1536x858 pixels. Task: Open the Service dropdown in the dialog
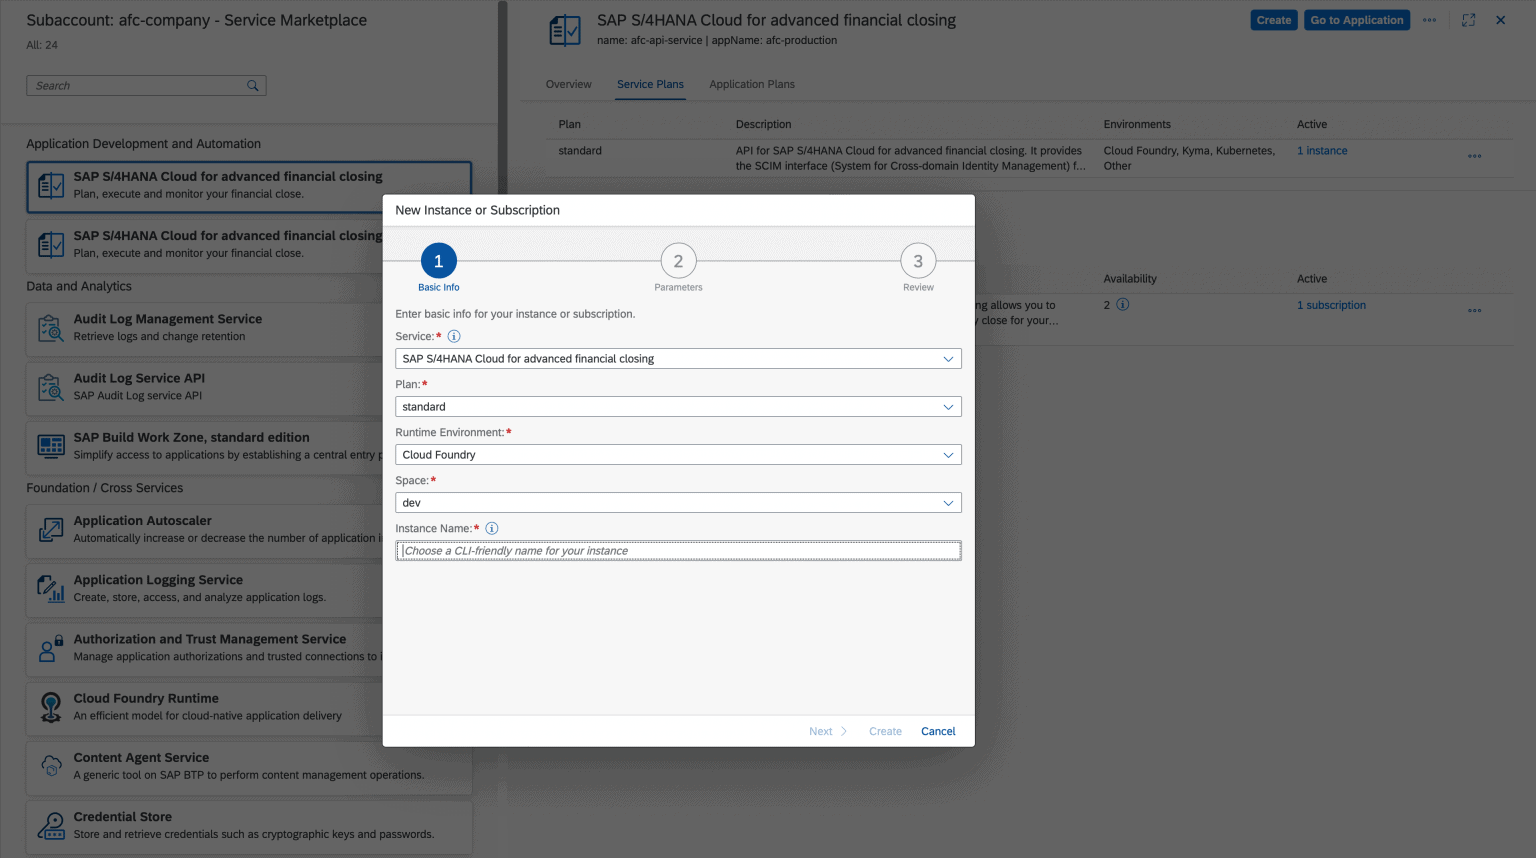point(948,358)
